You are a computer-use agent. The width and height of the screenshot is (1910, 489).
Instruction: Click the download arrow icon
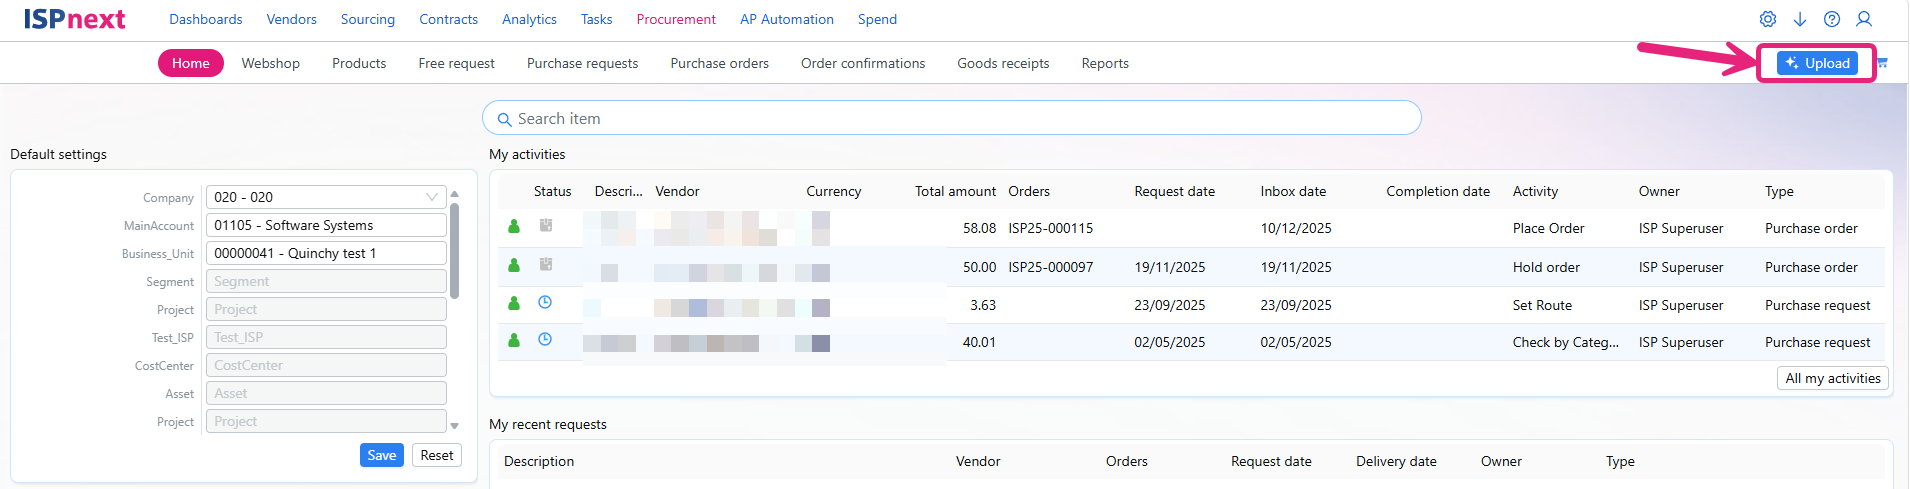coord(1800,19)
